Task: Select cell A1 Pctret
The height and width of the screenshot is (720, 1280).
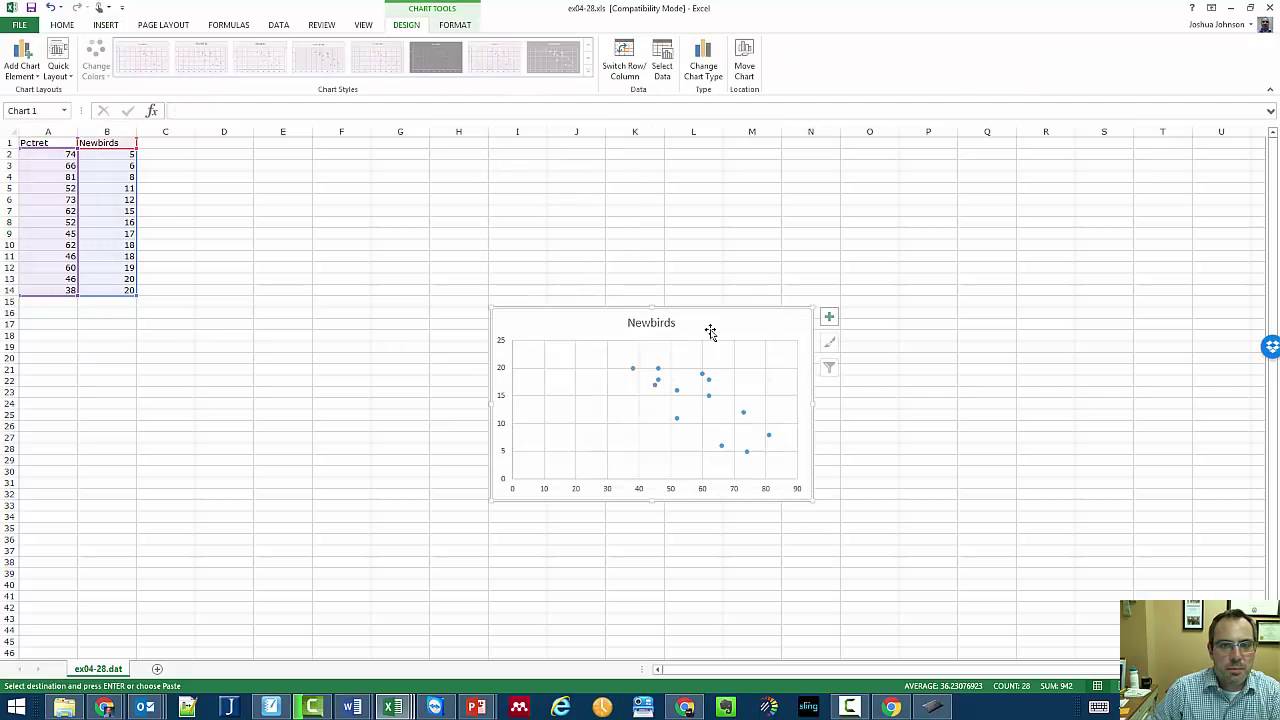Action: click(x=48, y=143)
